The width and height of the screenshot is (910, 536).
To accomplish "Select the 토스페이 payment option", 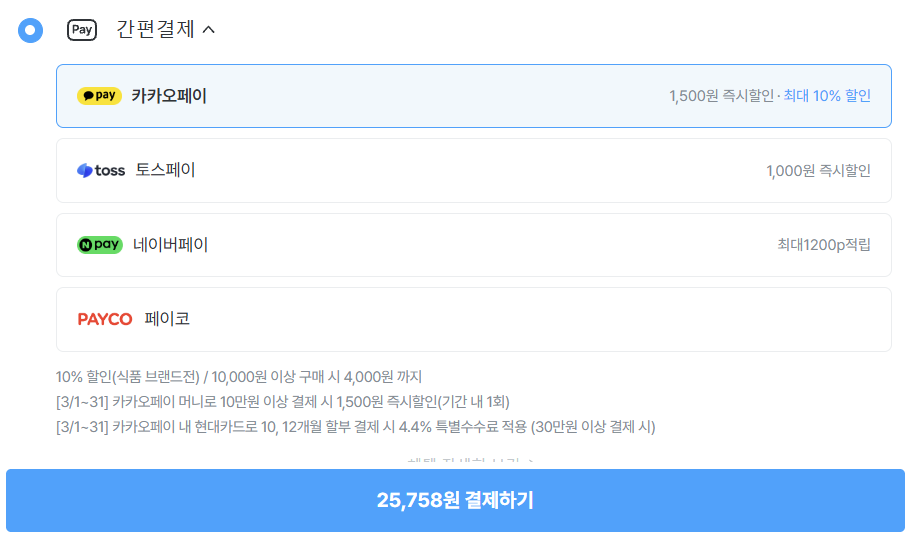I will pos(165,170).
